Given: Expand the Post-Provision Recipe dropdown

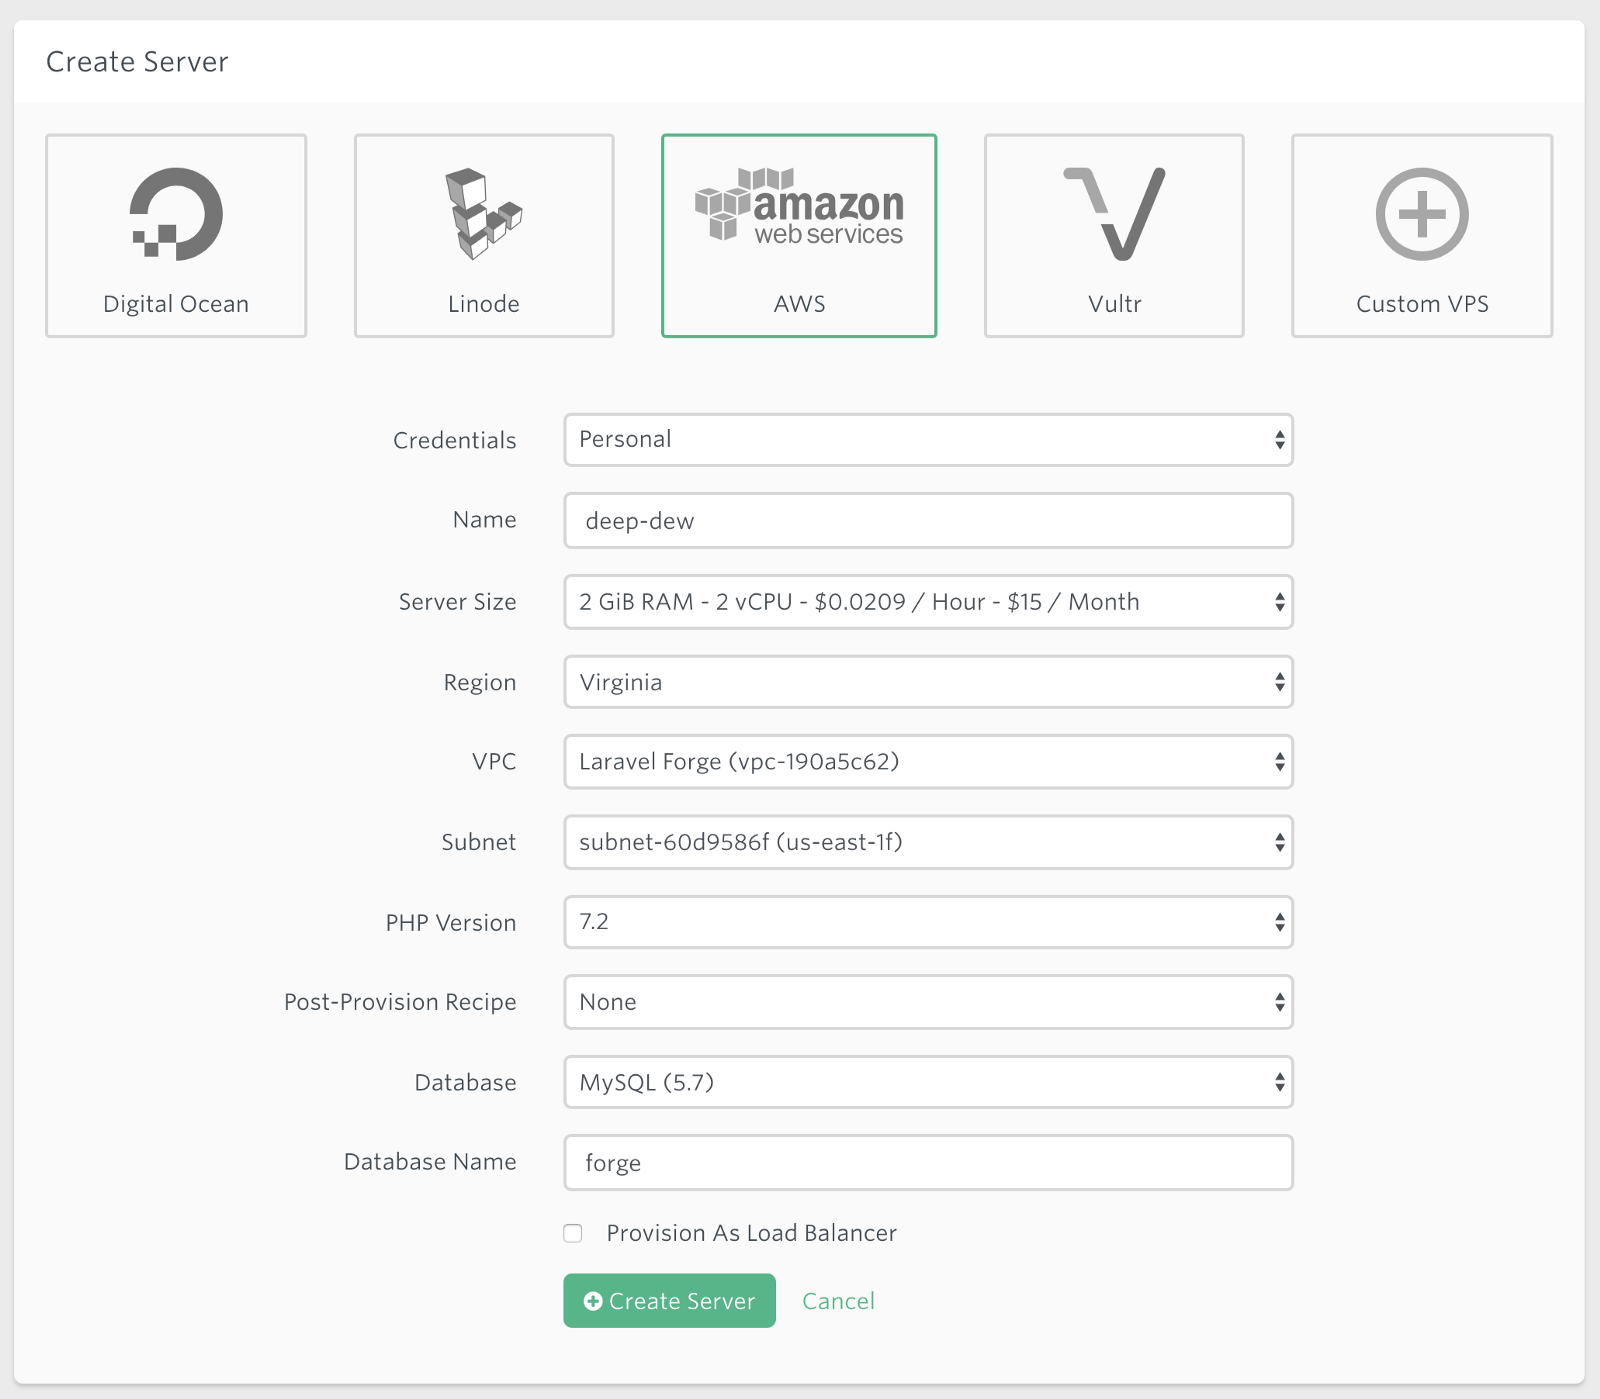Looking at the screenshot, I should pyautogui.click(x=928, y=1002).
